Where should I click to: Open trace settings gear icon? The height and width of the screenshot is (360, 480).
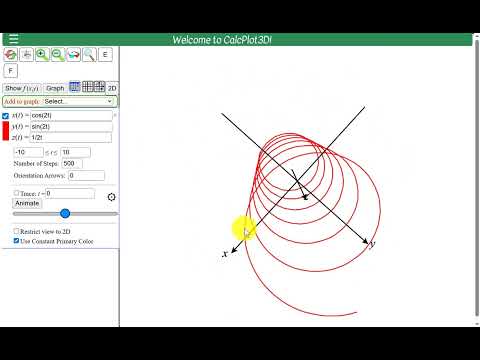coord(112,197)
